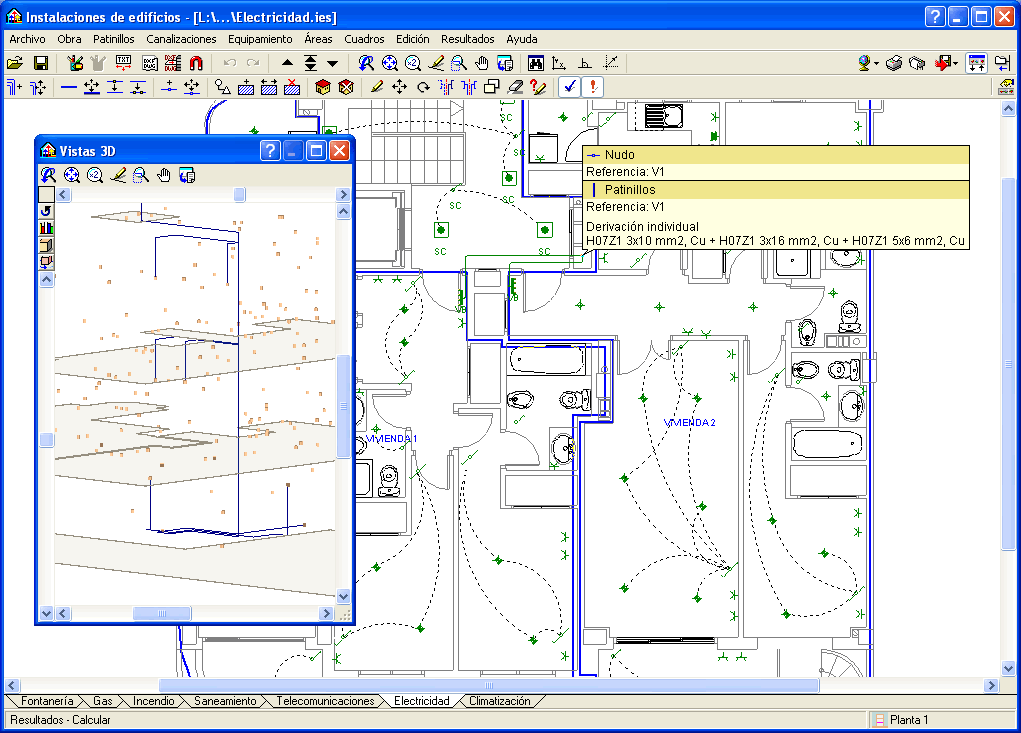Image resolution: width=1021 pixels, height=733 pixels.
Task: Click the new vertical shaft icon
Action: [14, 87]
